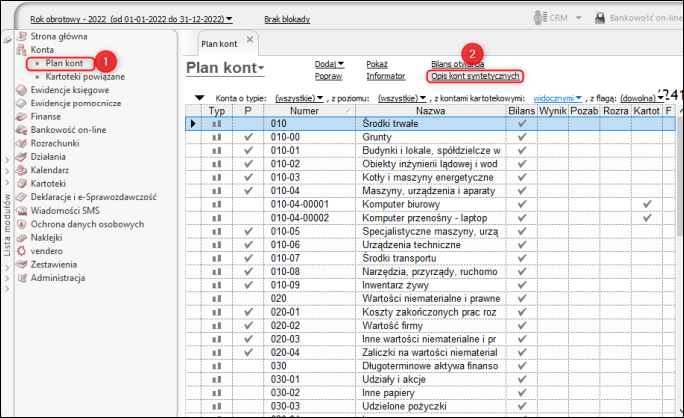Screen dimensions: 684x418
Task: Click the Bankowość on-line sidebar icon
Action: (x=21, y=130)
